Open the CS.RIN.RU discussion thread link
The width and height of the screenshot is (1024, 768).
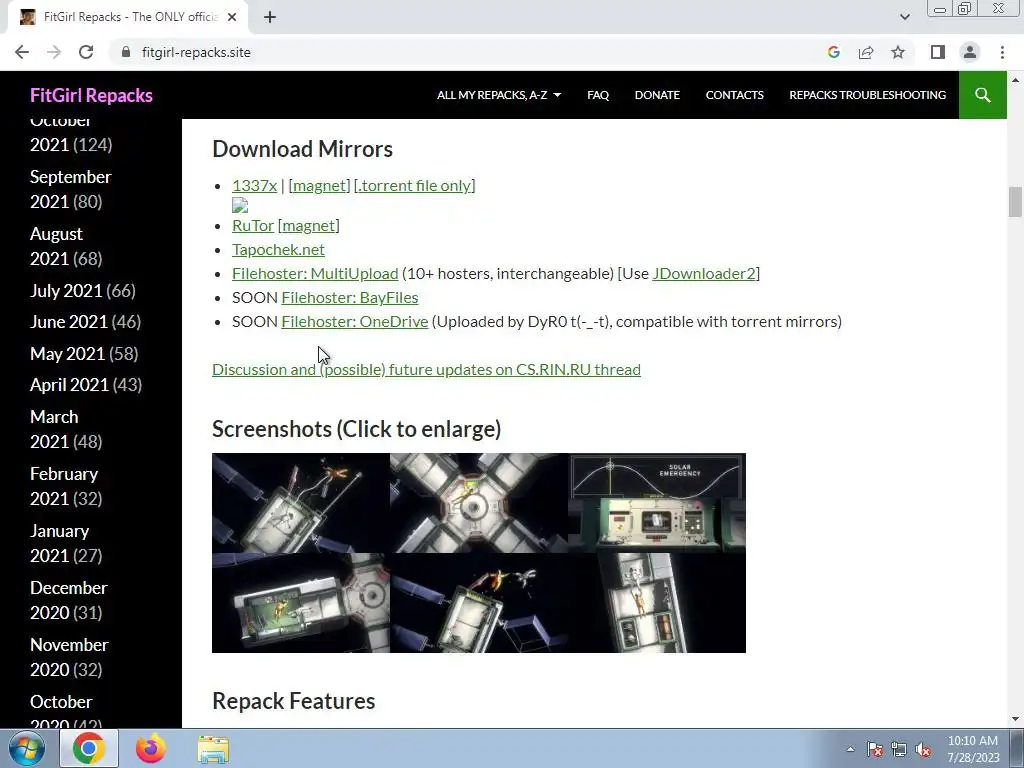426,370
